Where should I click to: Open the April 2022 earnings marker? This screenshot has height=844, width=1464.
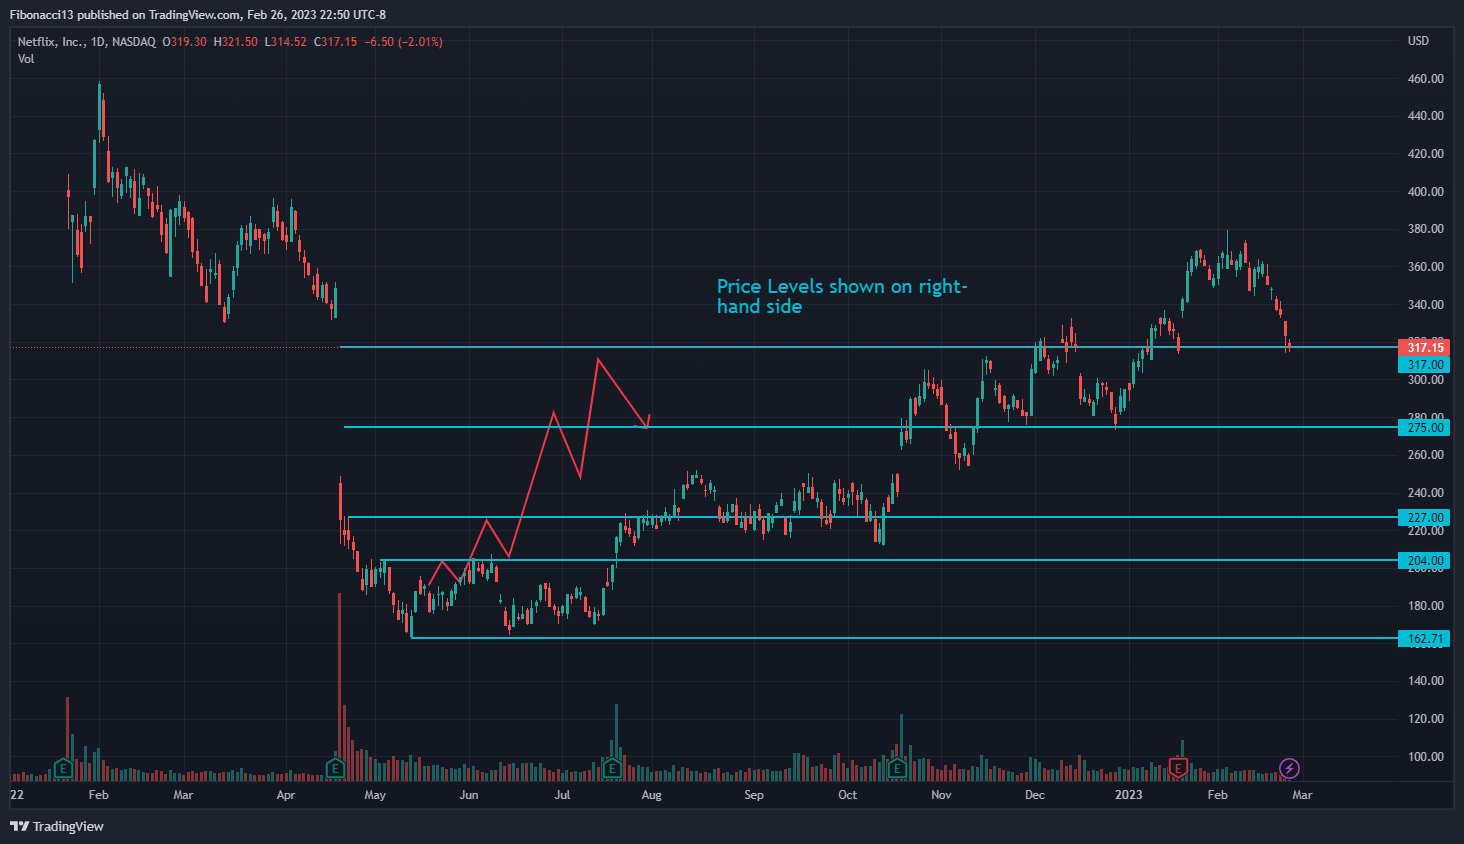[x=336, y=768]
